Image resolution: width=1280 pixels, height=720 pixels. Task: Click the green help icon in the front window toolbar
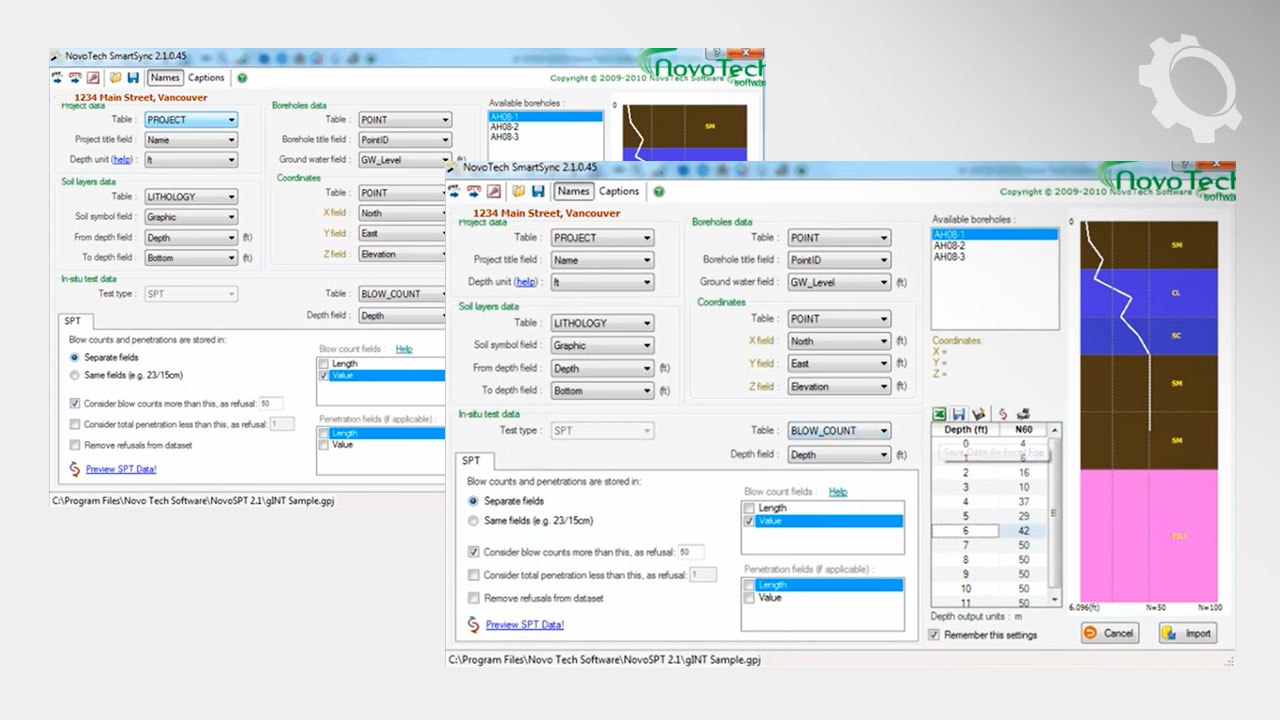click(659, 191)
